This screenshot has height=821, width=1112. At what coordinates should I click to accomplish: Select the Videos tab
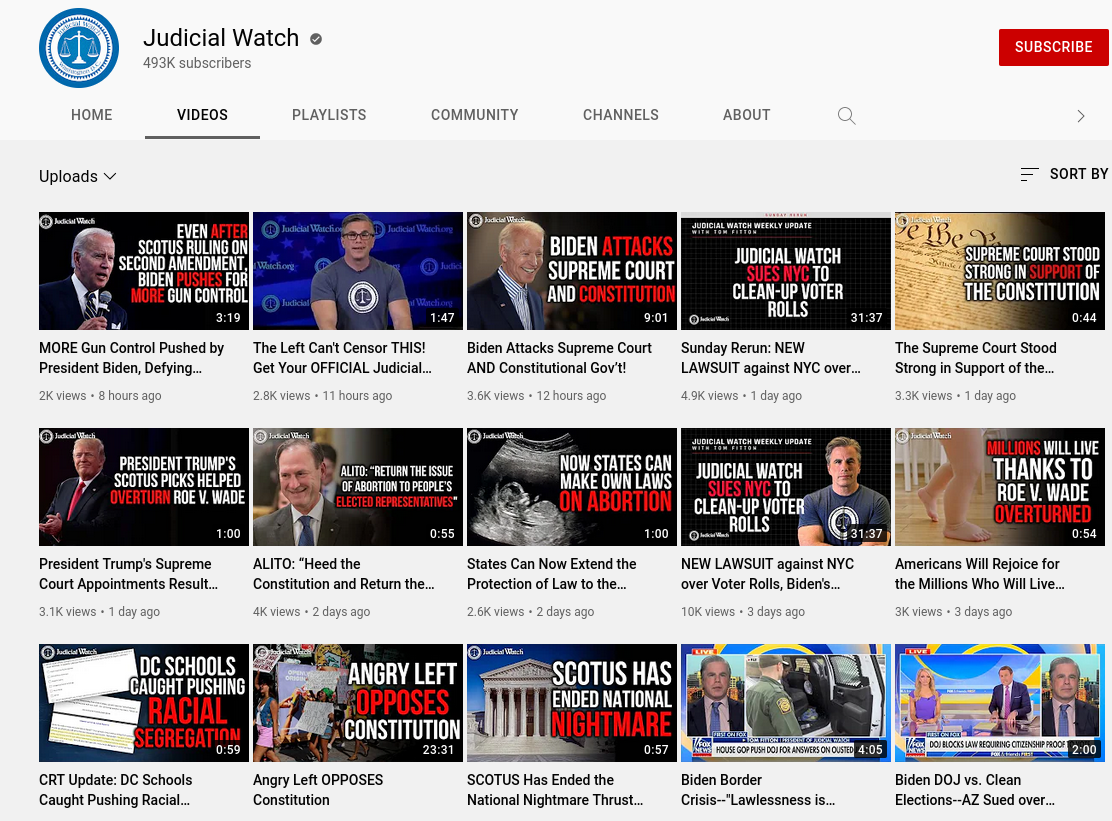[202, 115]
